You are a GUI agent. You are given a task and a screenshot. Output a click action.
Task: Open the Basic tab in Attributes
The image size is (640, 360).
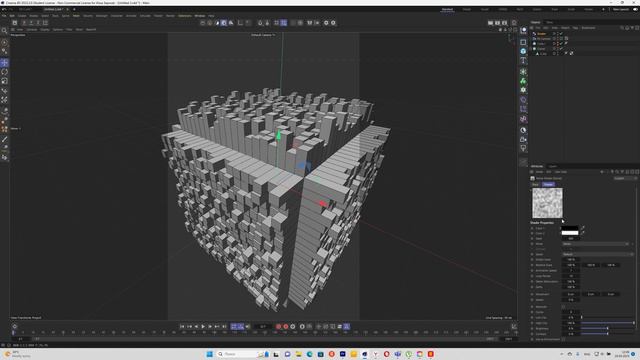[x=535, y=184]
